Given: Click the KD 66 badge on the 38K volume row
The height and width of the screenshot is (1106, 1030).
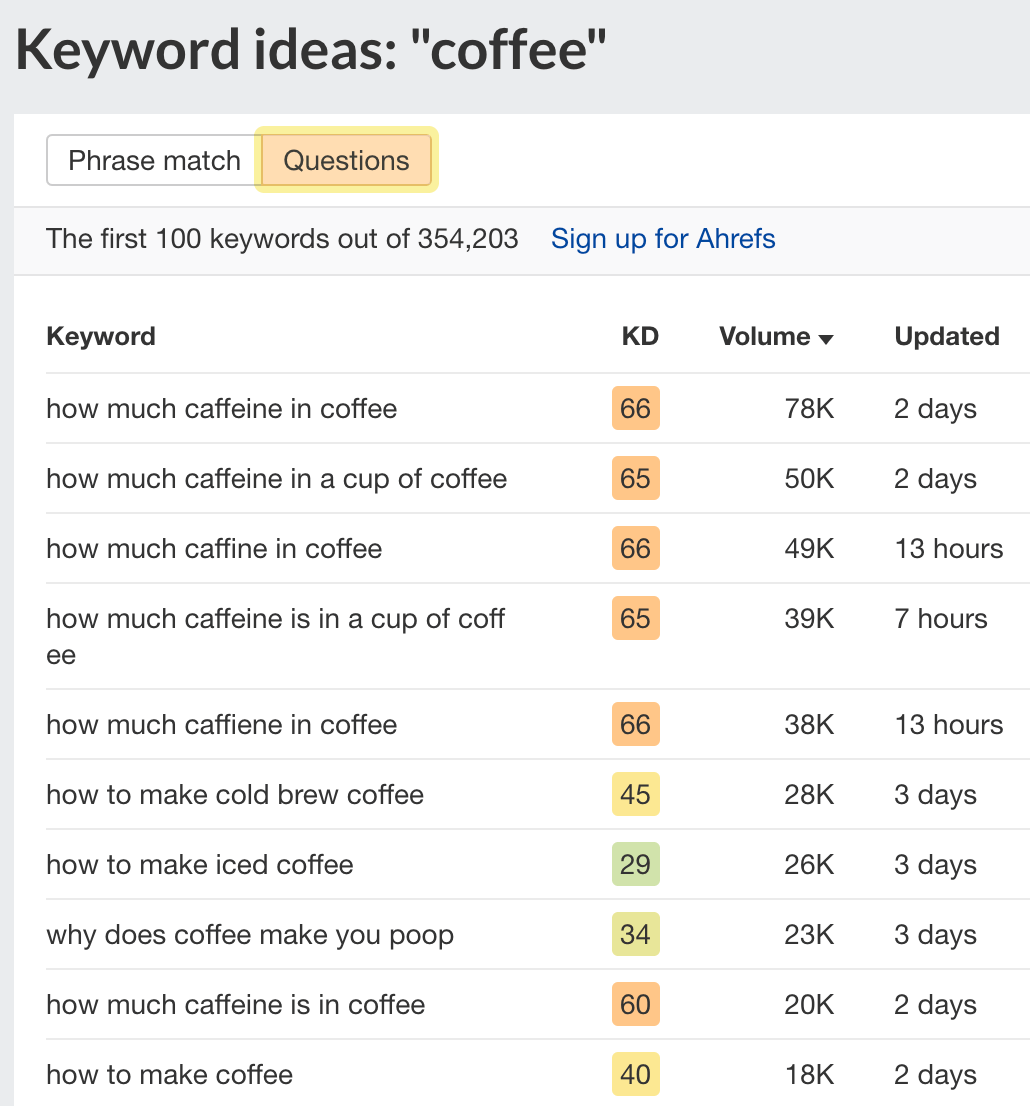Looking at the screenshot, I should (635, 724).
